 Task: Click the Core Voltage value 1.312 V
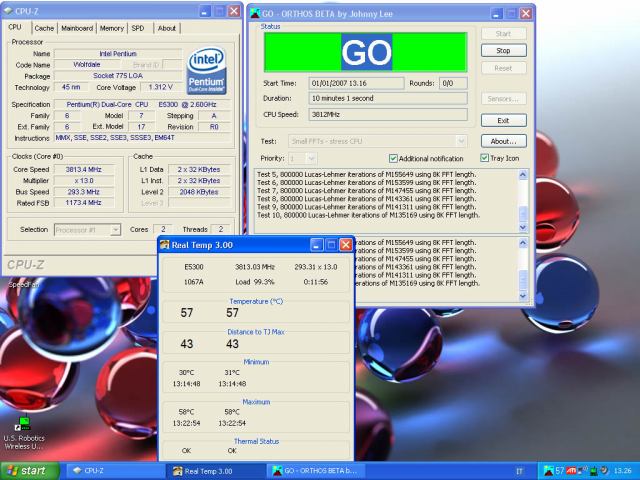pos(161,87)
